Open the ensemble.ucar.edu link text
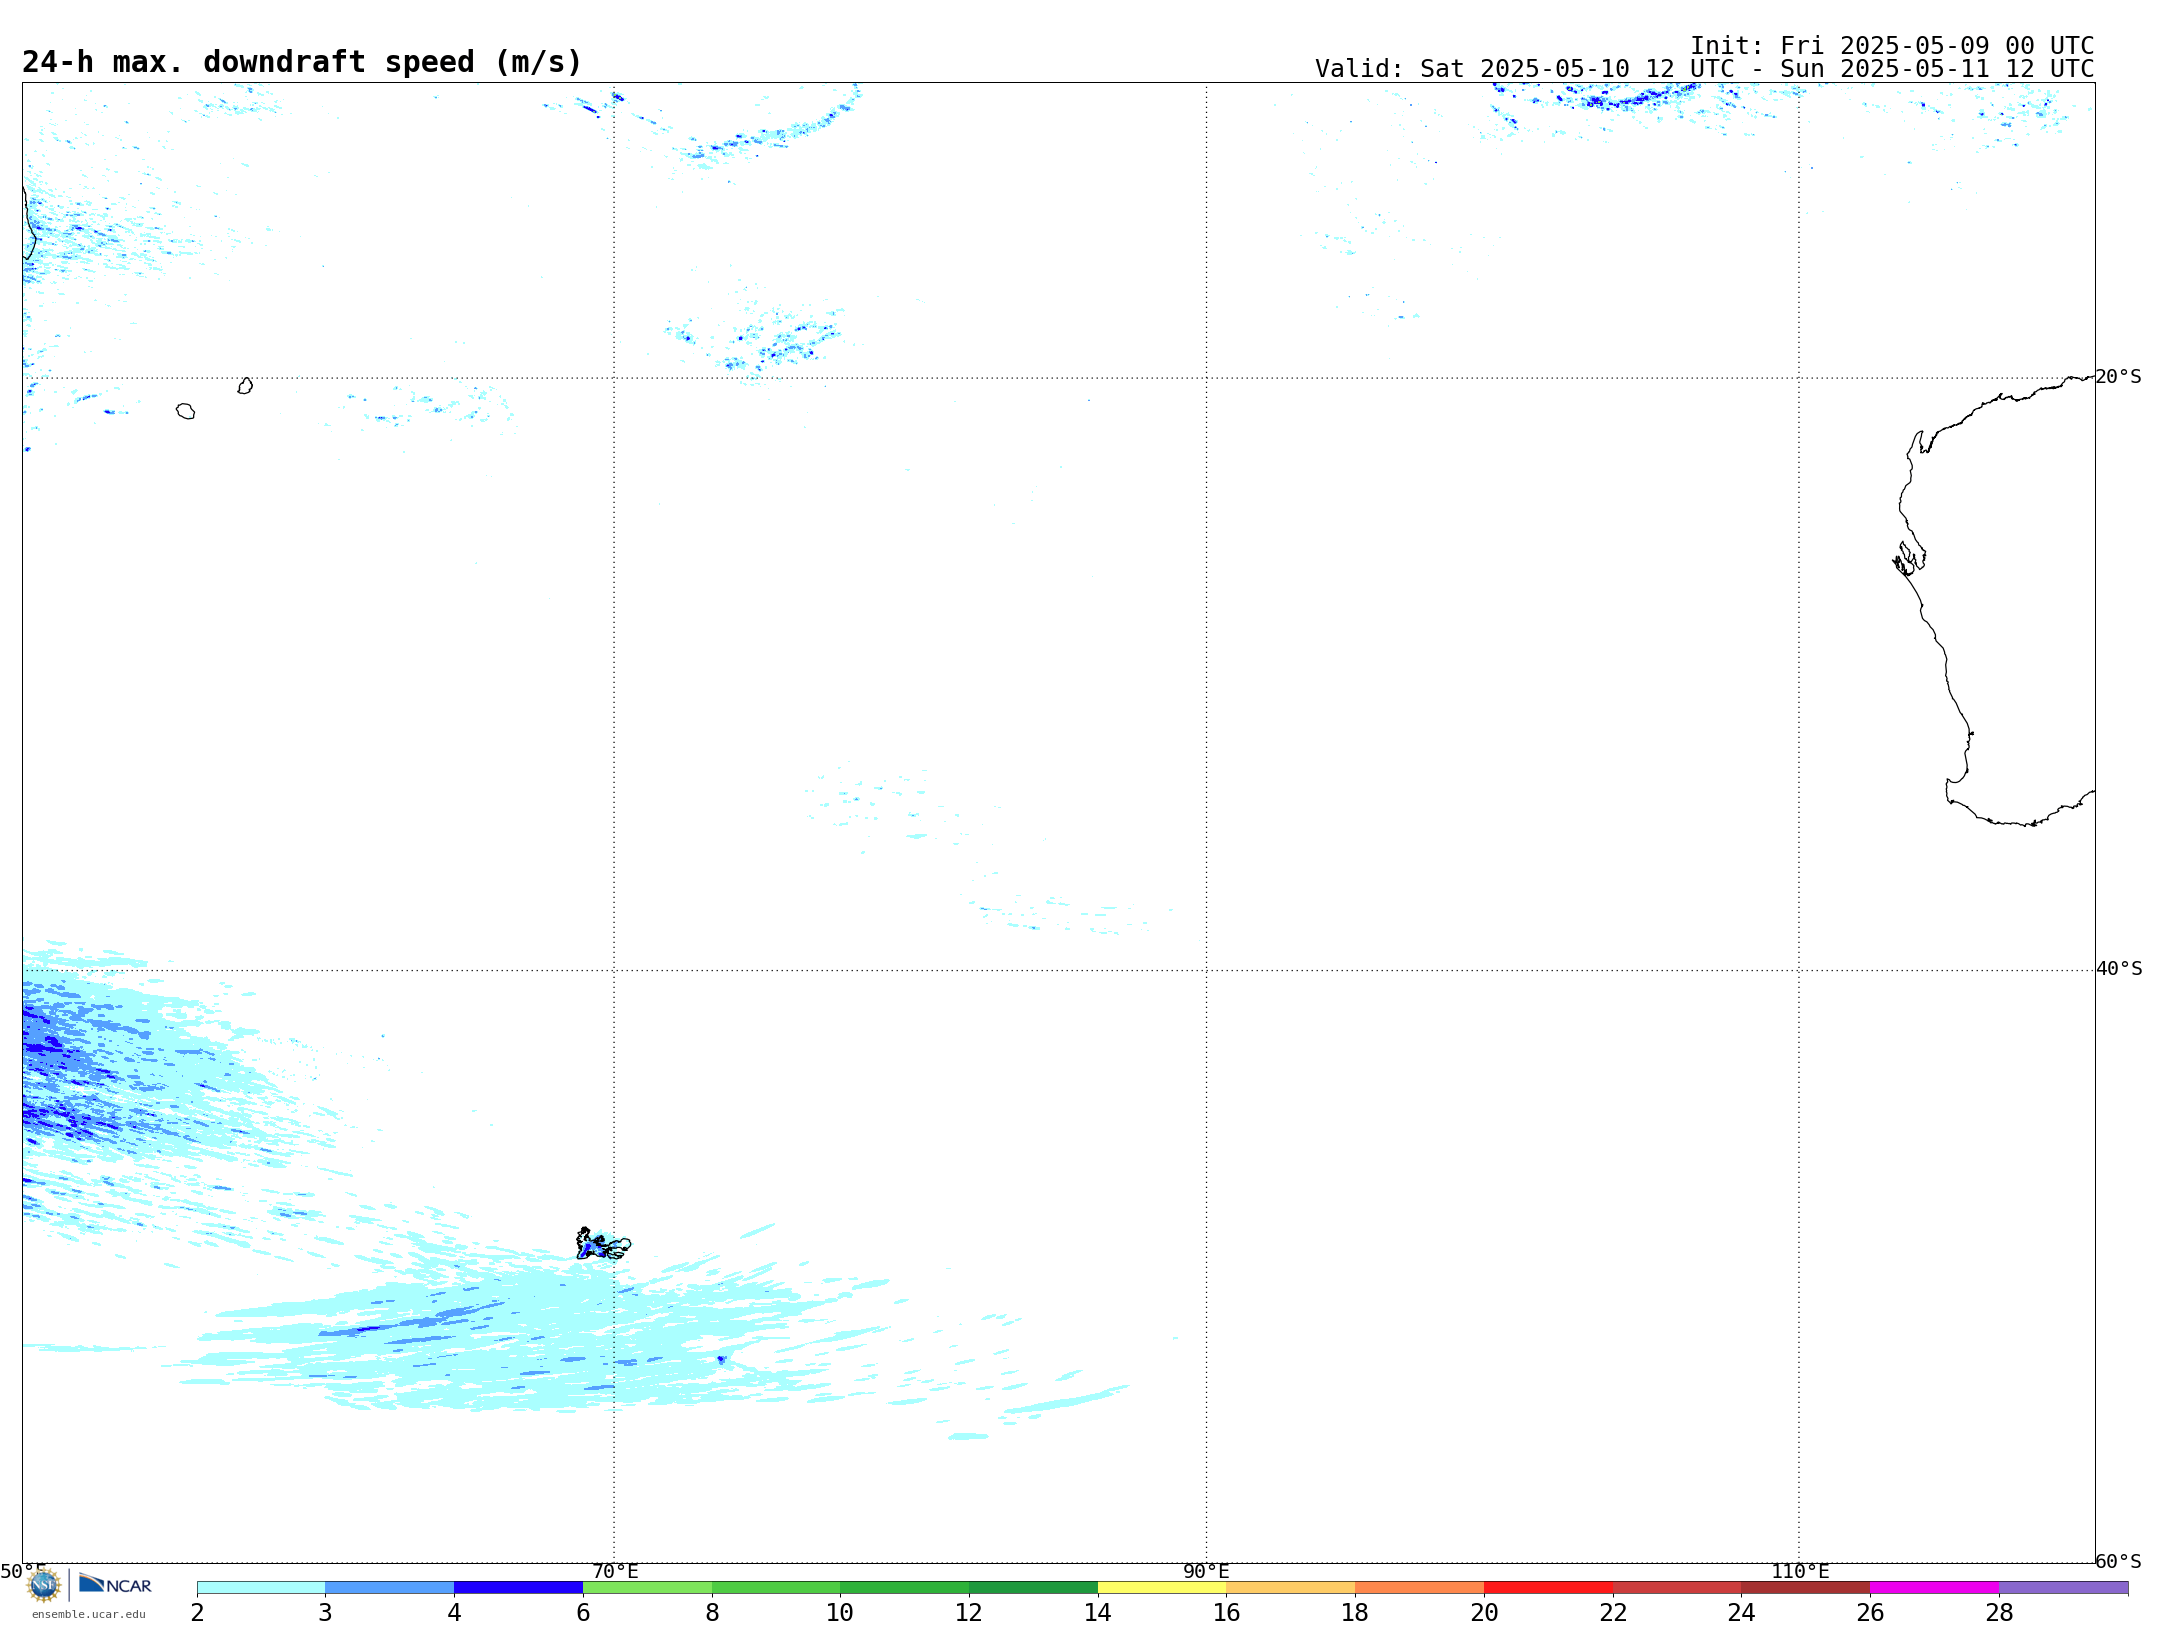Viewport: 2160px width, 1626px height. click(x=89, y=1614)
